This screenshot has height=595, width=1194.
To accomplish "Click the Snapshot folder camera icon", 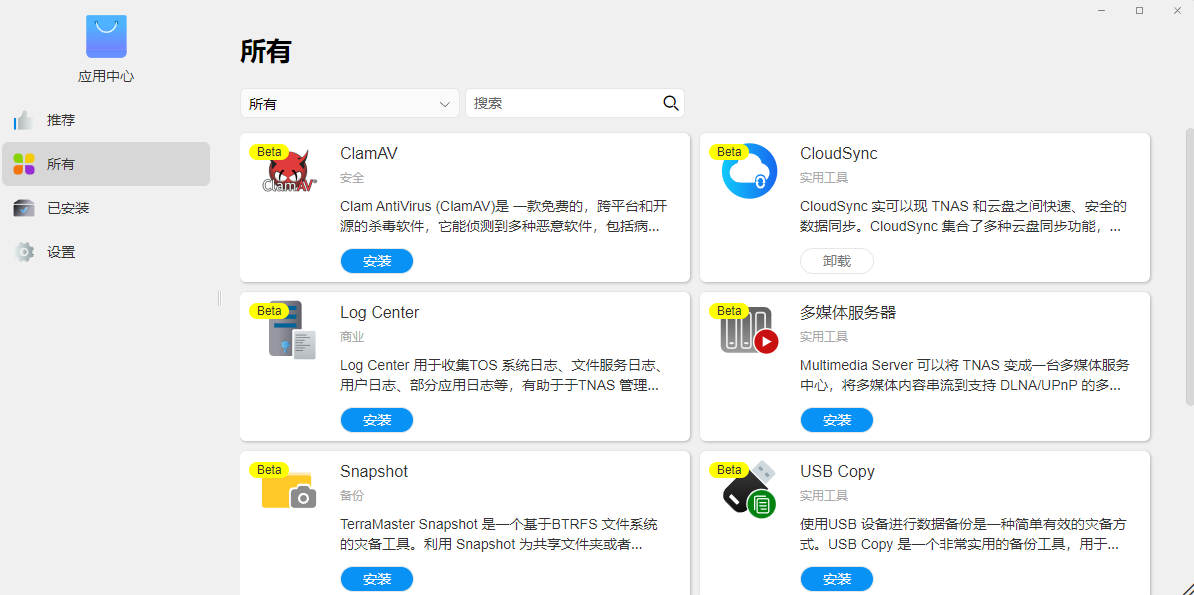I will point(289,488).
